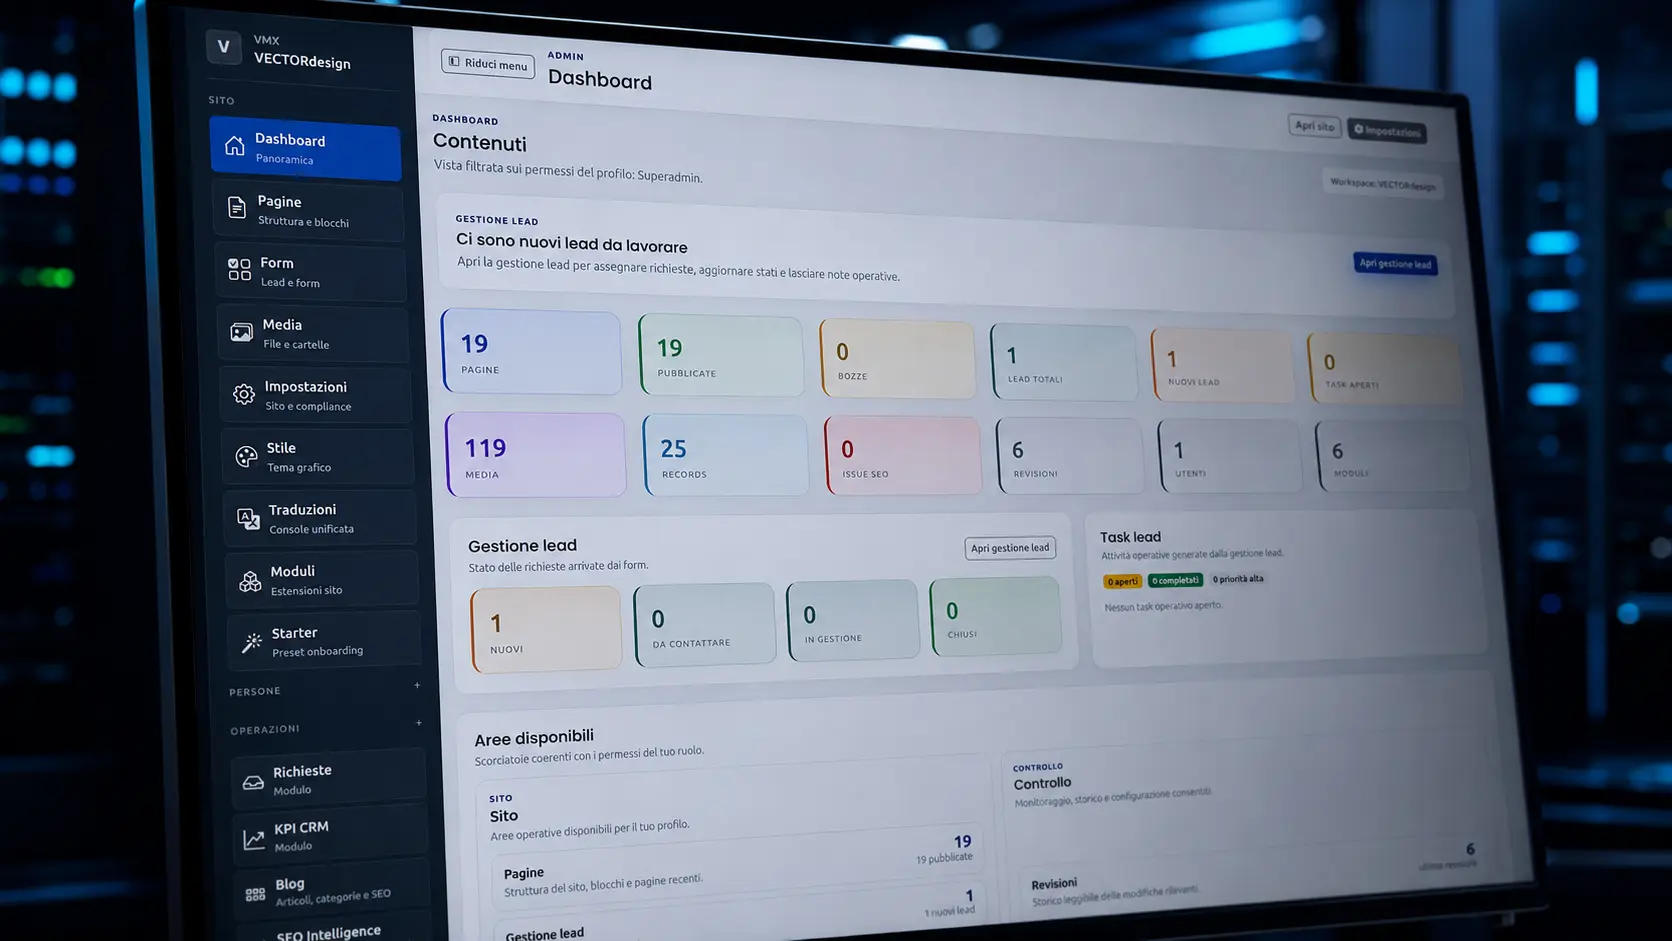Click the Form grid icon
Screen dimensions: 1672x941
tap(239, 269)
